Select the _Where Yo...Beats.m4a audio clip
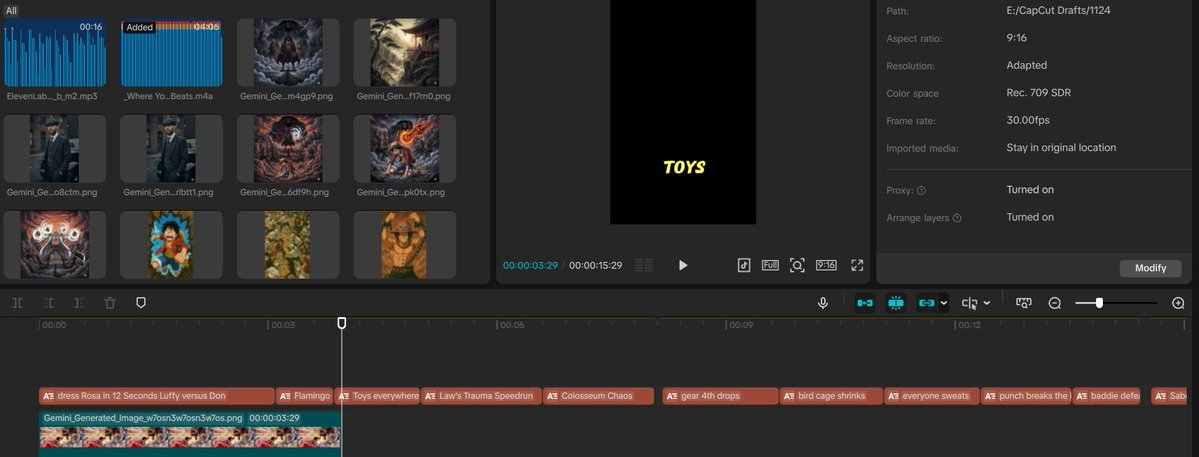 [171, 53]
